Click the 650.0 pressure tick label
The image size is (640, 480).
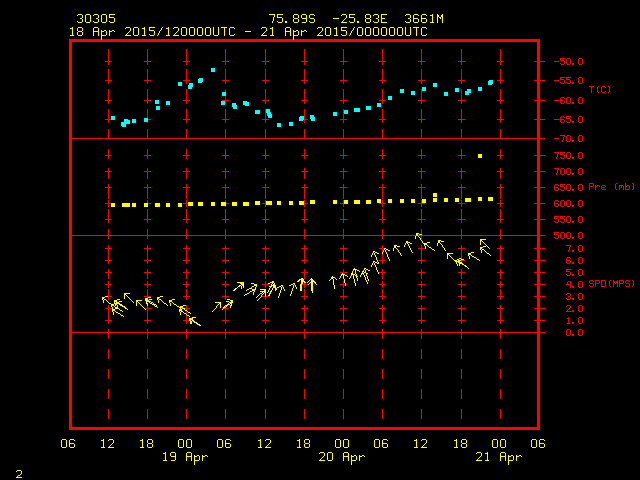click(569, 187)
